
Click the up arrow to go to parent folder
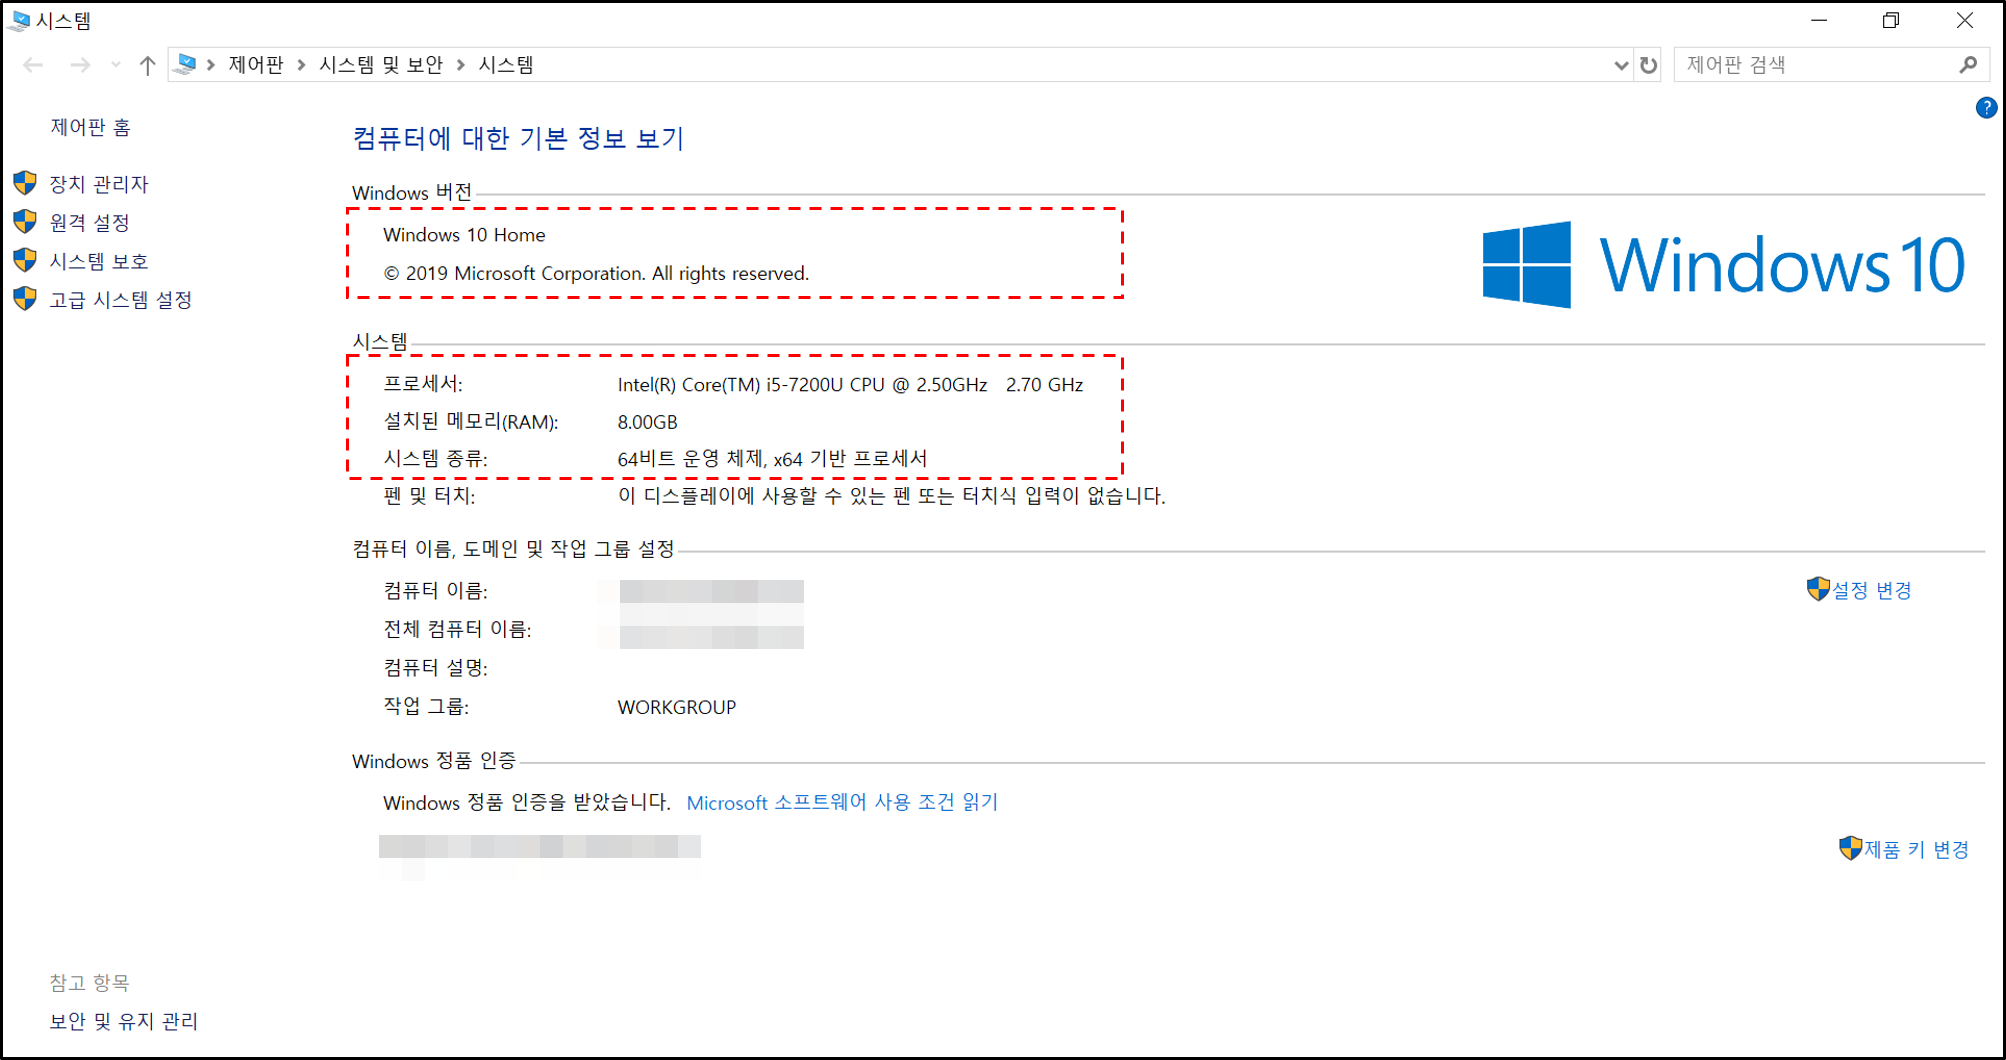[x=147, y=64]
